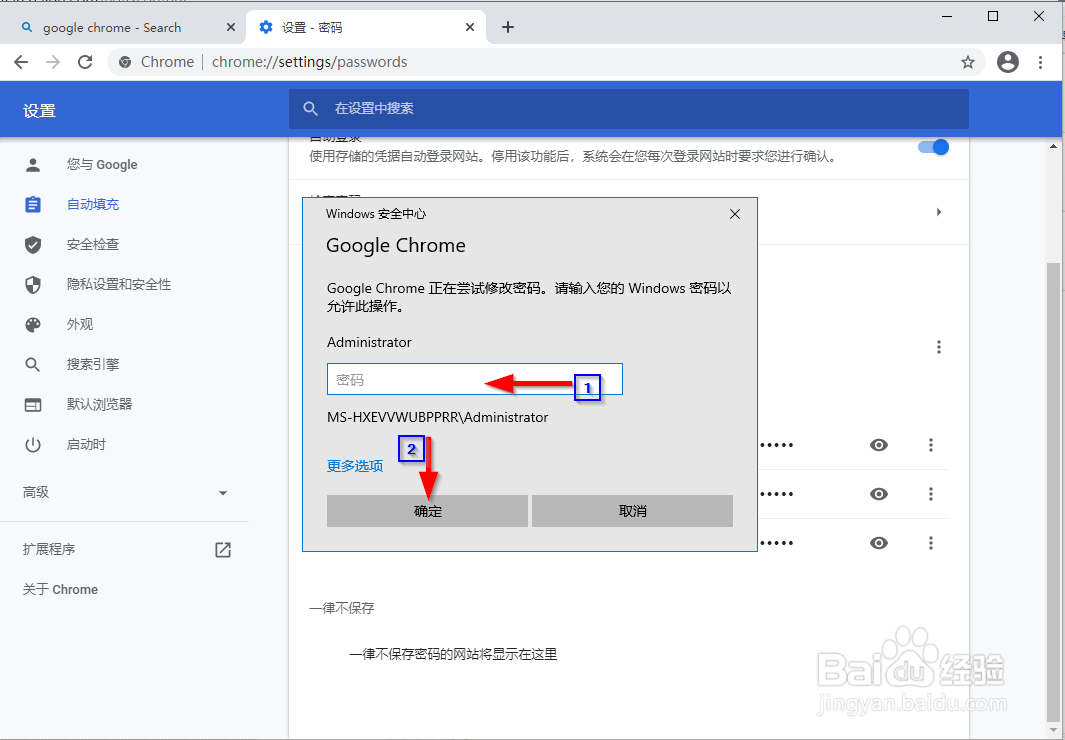Click the browser back arrow
The image size is (1065, 740).
21,62
